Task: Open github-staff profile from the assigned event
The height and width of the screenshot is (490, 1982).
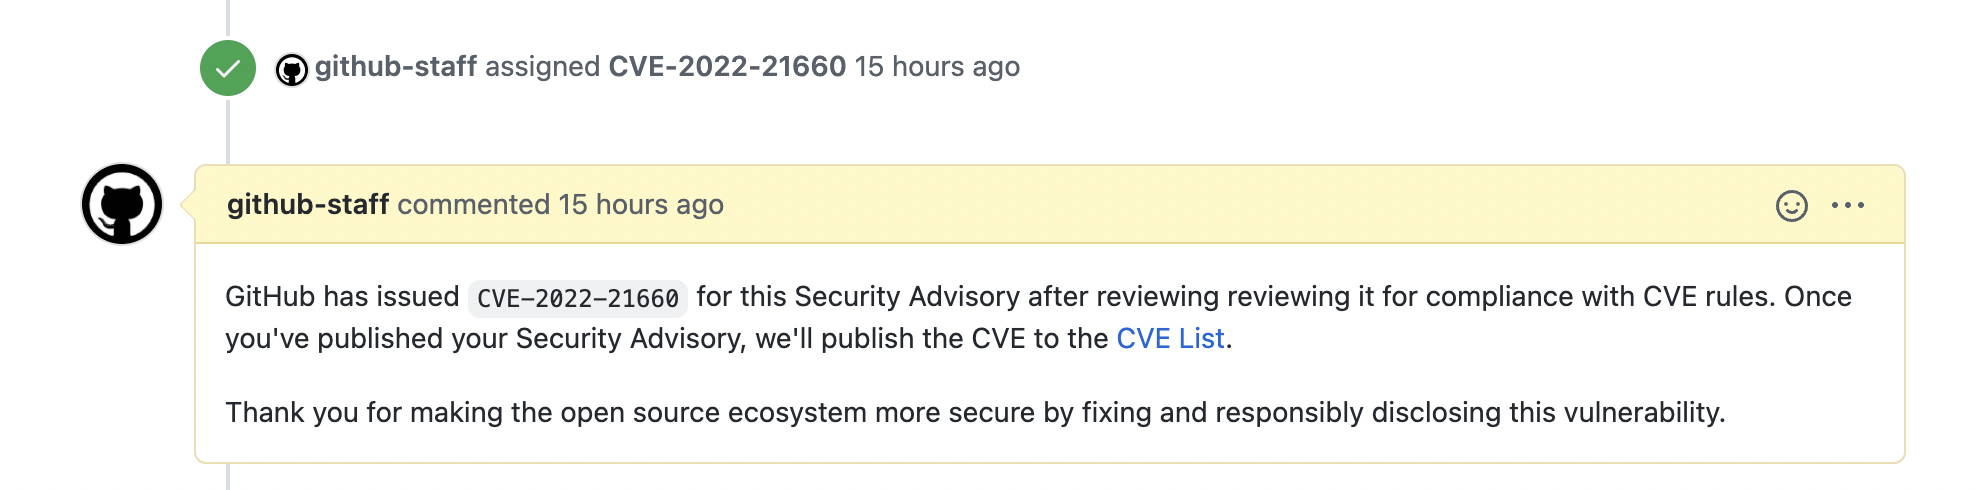Action: tap(395, 67)
